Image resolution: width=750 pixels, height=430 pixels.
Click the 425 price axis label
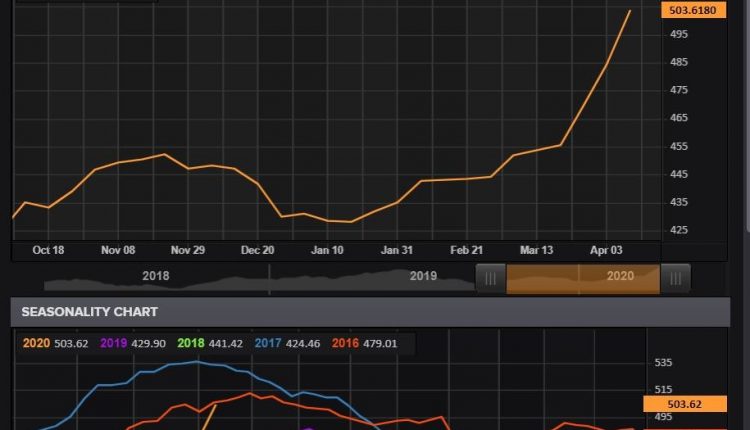[679, 230]
